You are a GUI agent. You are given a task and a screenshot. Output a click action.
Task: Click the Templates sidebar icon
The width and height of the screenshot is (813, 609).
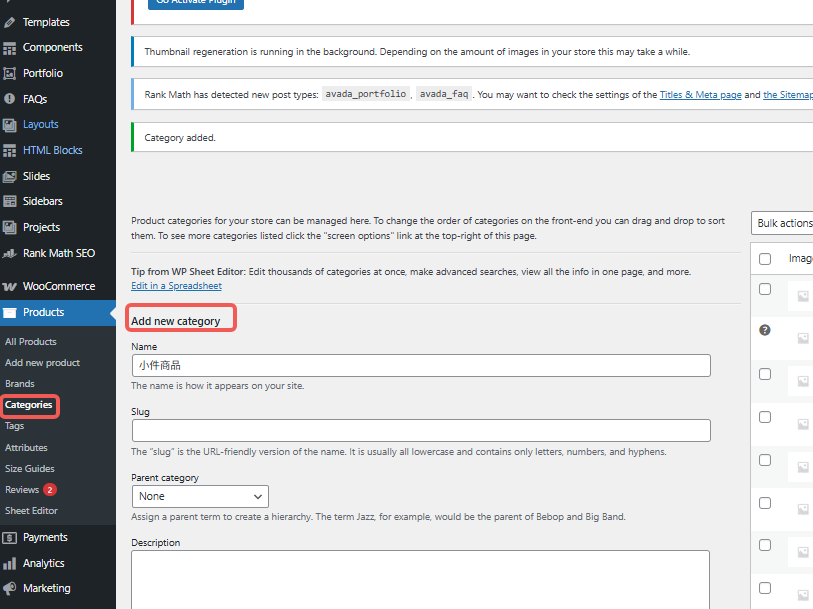tap(10, 21)
